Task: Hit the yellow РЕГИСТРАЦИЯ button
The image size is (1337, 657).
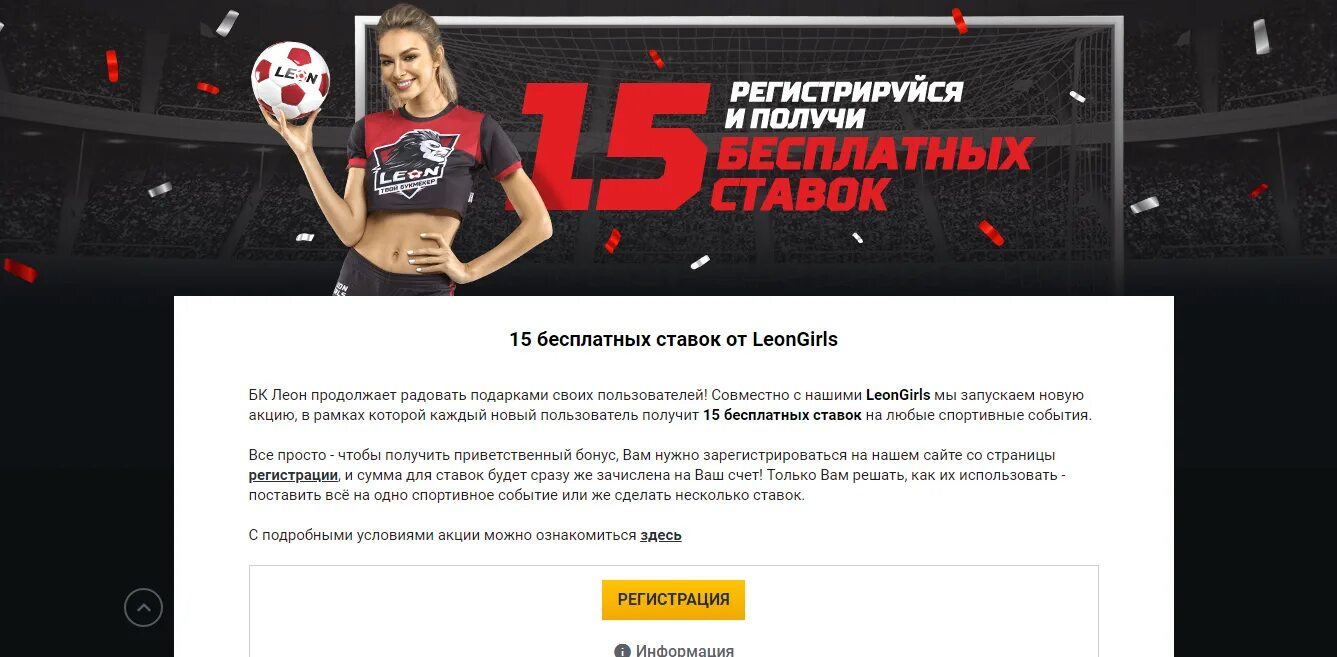Action: 673,600
